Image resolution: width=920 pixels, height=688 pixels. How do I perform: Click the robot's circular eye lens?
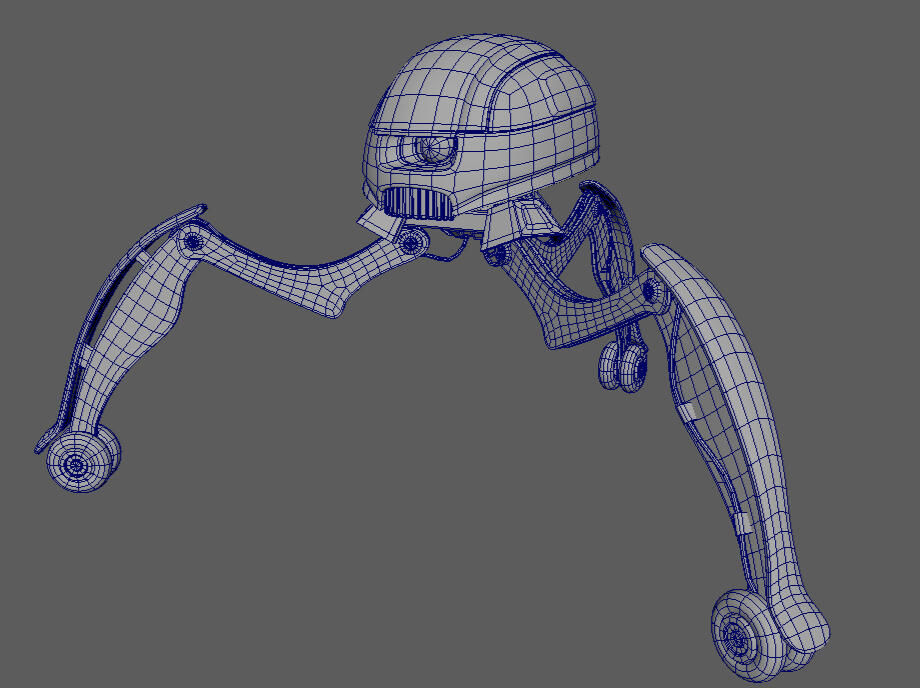coord(433,150)
